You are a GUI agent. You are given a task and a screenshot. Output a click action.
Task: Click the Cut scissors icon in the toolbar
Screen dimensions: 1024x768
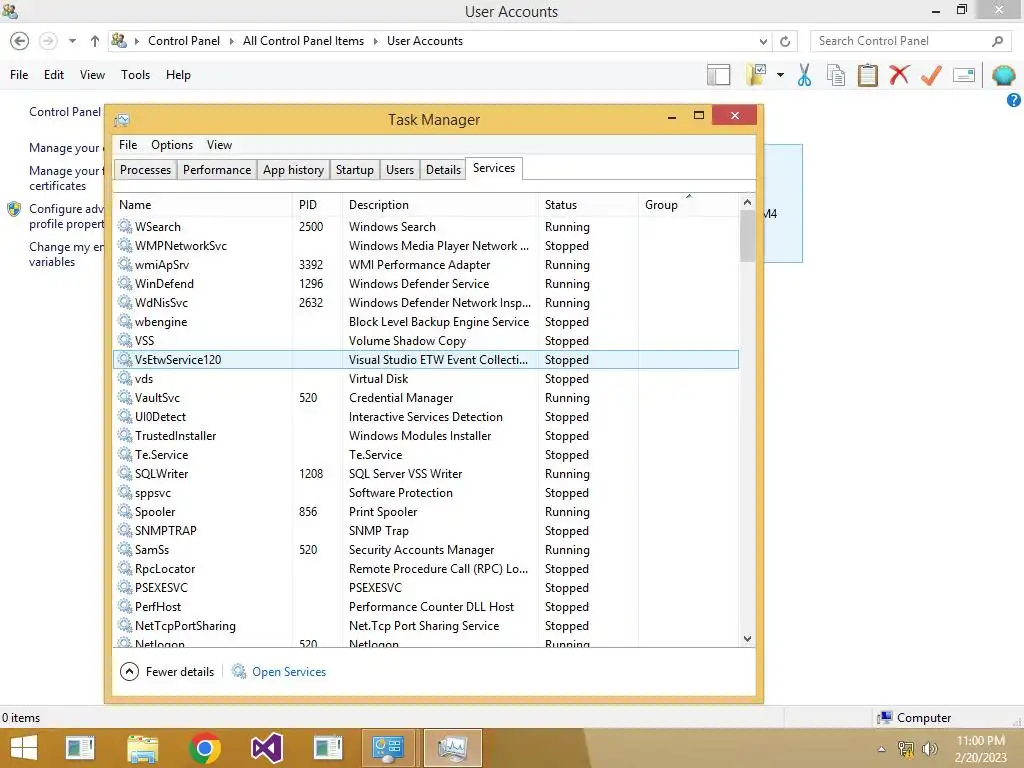pos(804,75)
